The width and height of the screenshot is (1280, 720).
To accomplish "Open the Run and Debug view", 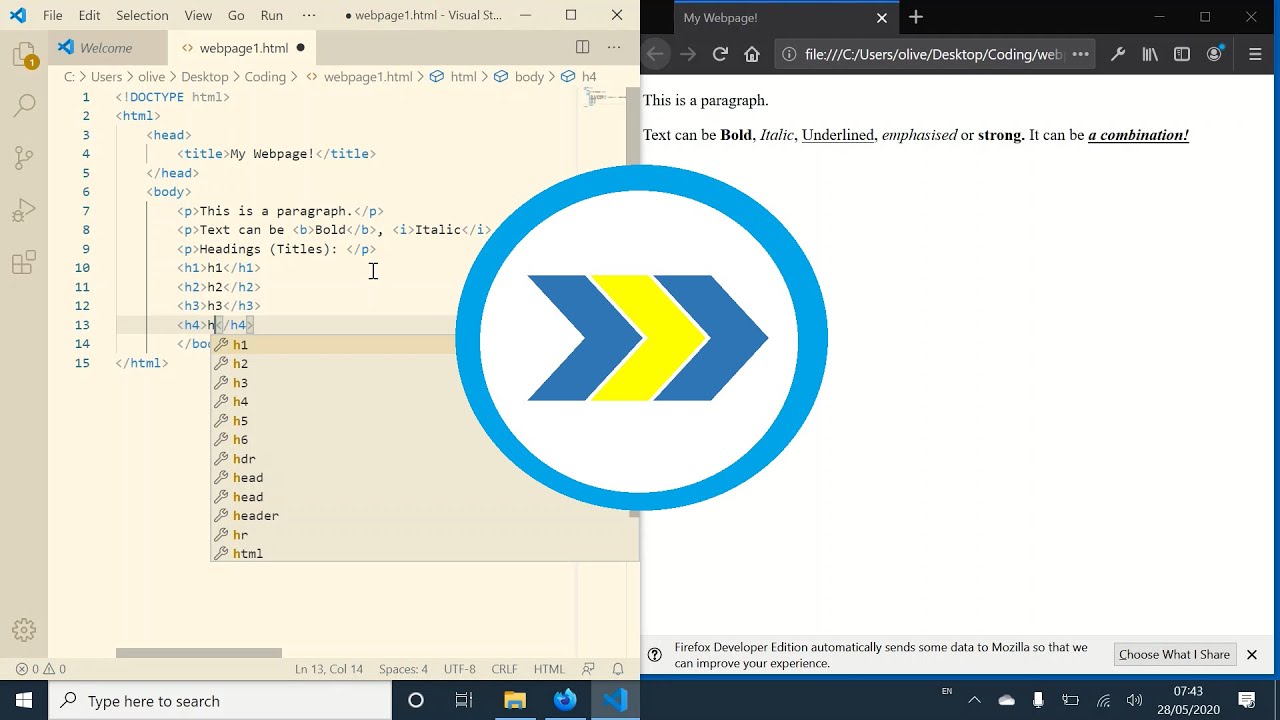I will (x=24, y=210).
